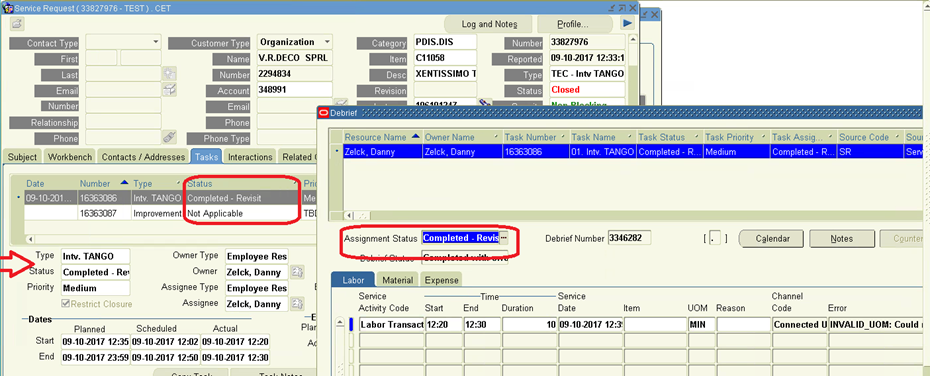Open the Interactions tab

(x=250, y=157)
